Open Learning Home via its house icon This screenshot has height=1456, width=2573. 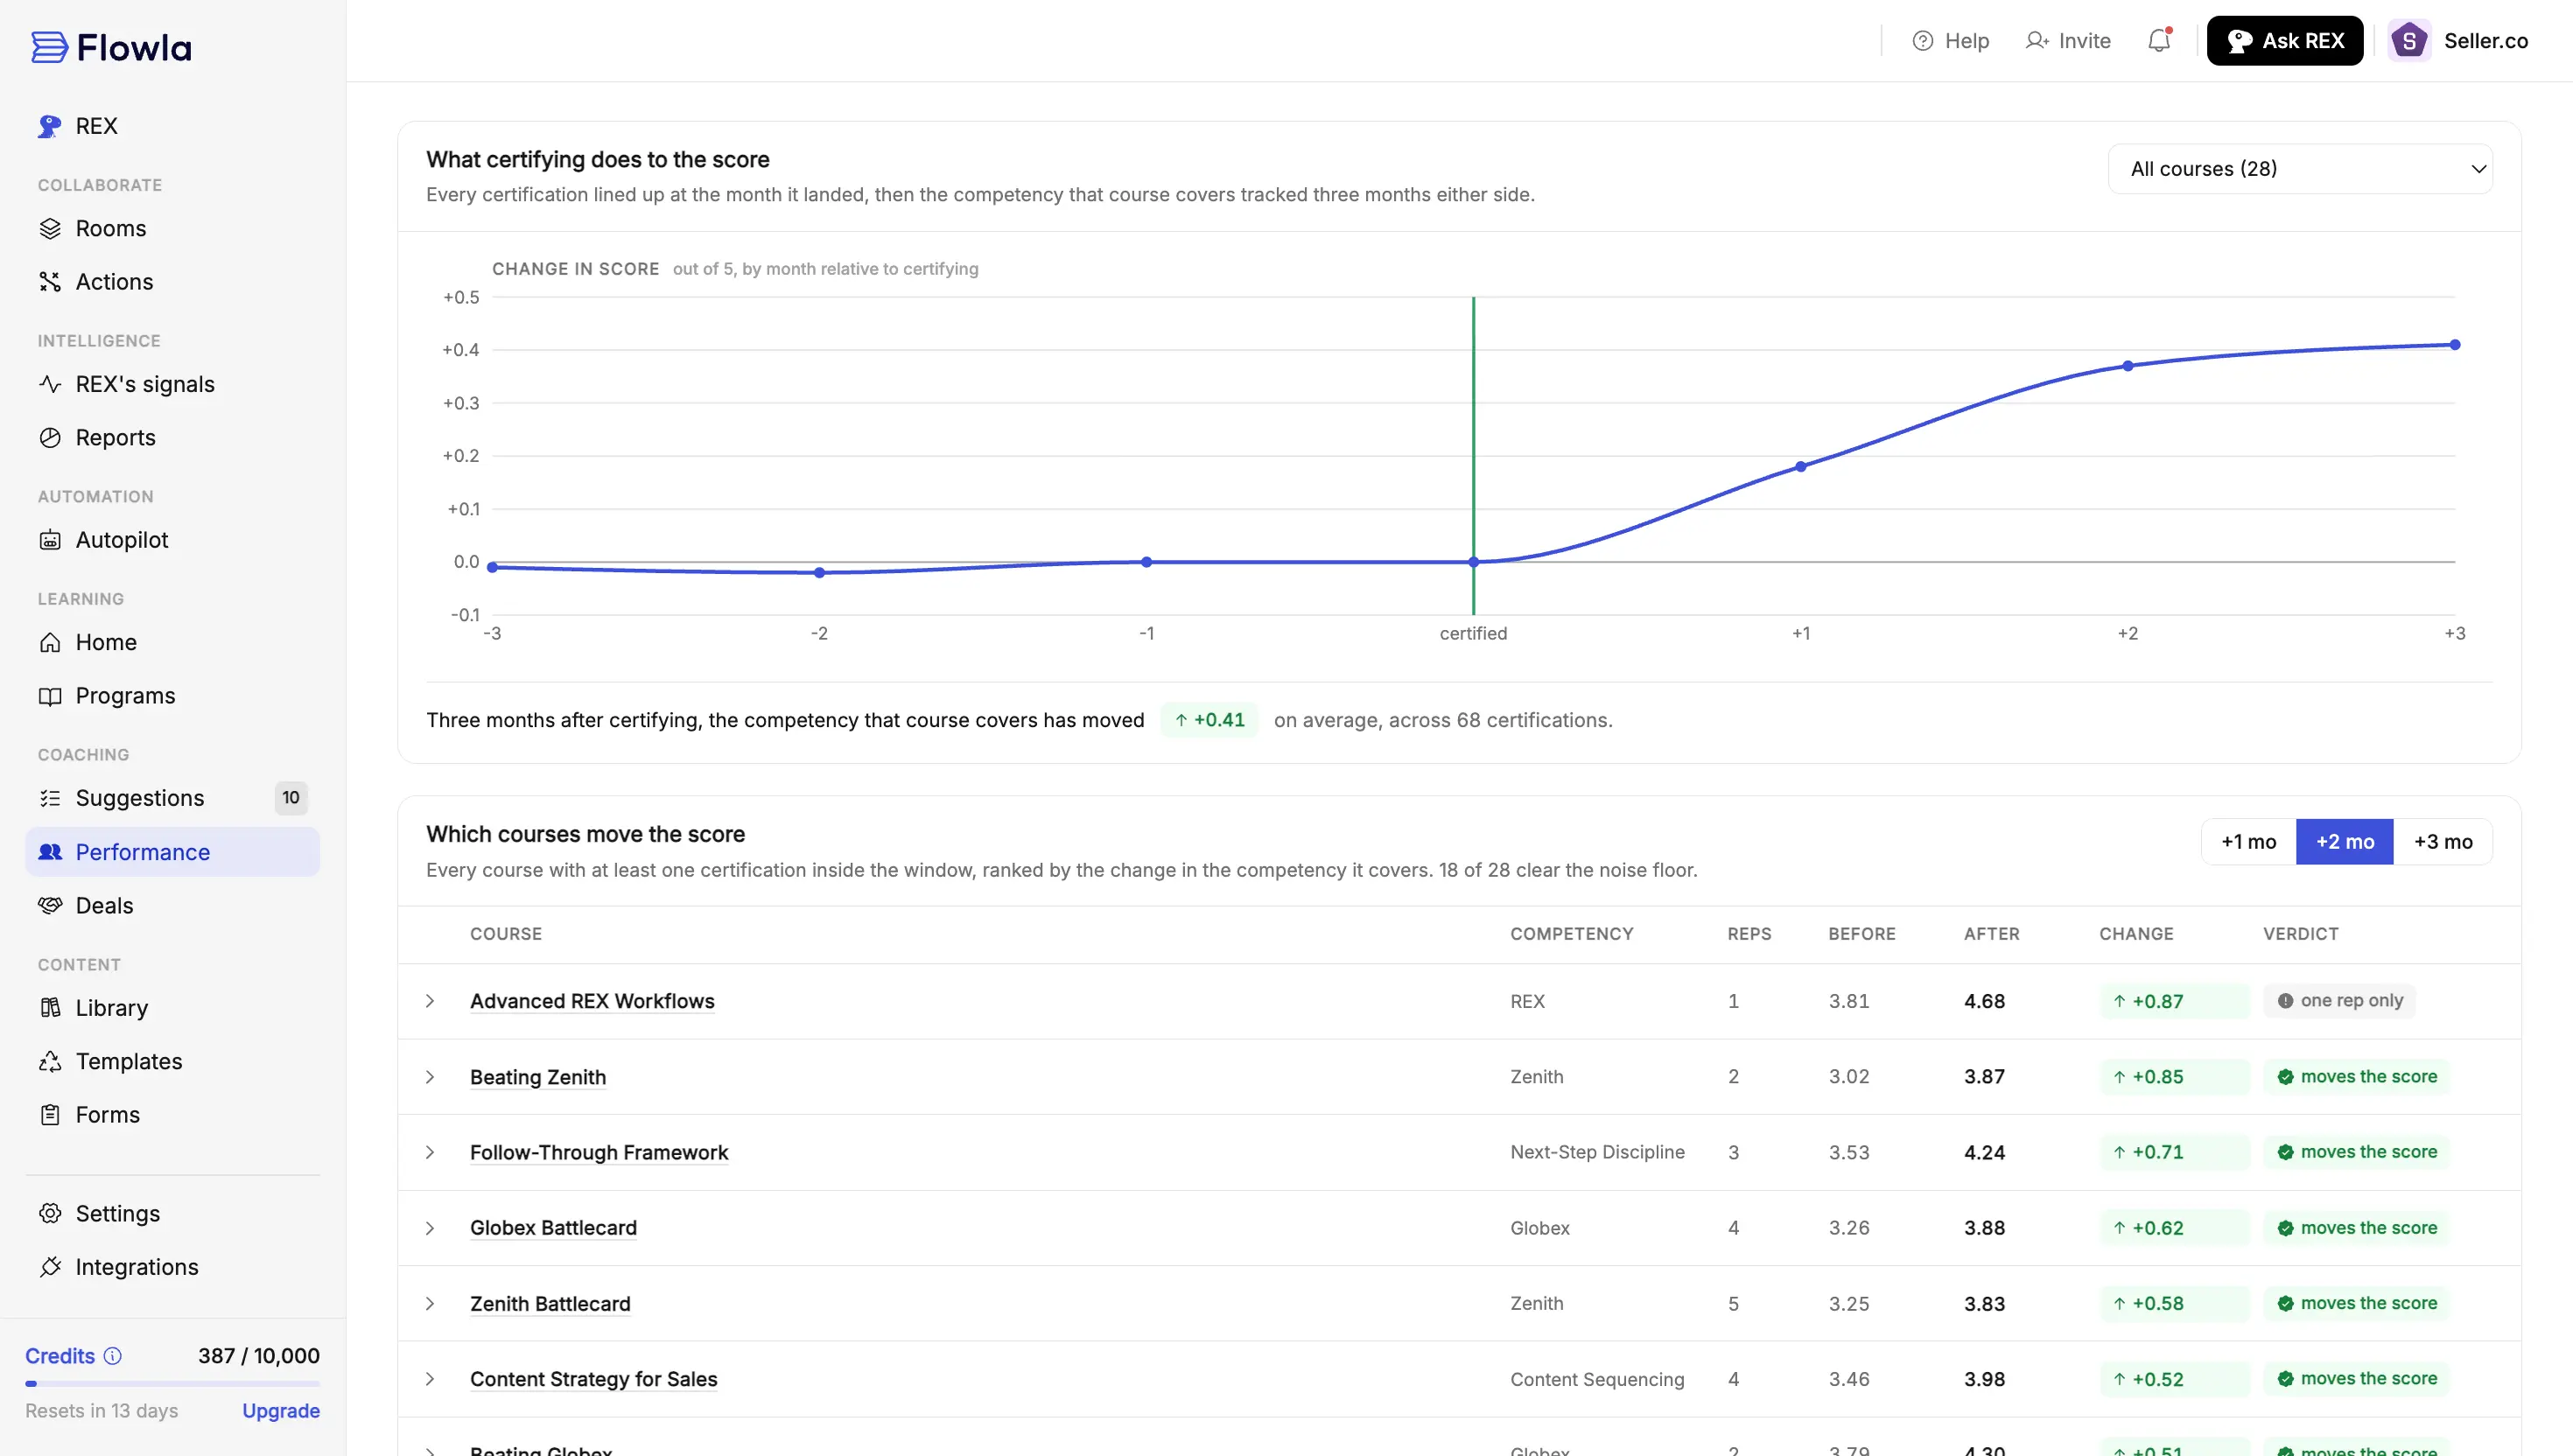[x=50, y=642]
